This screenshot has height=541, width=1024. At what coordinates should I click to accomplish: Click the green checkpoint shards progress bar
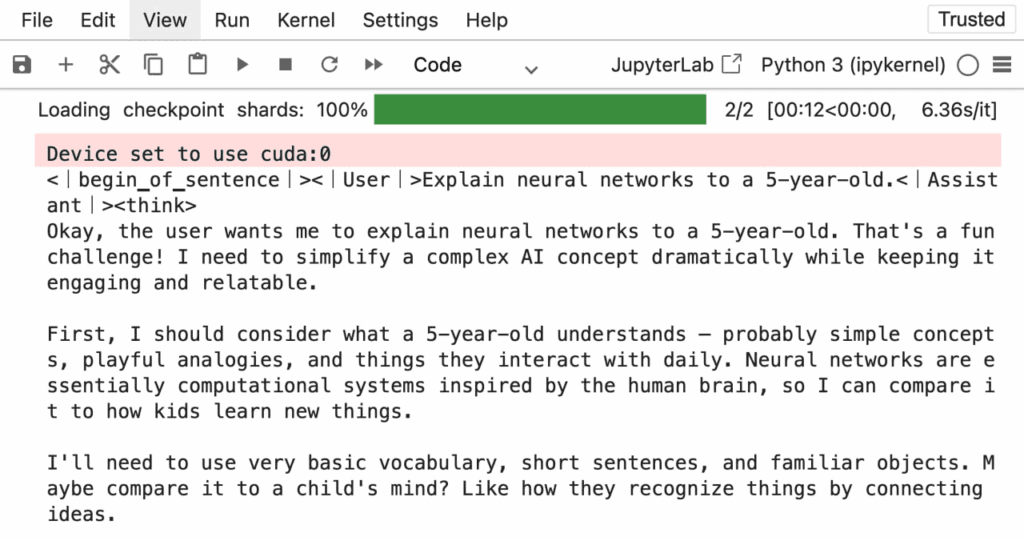[x=540, y=109]
